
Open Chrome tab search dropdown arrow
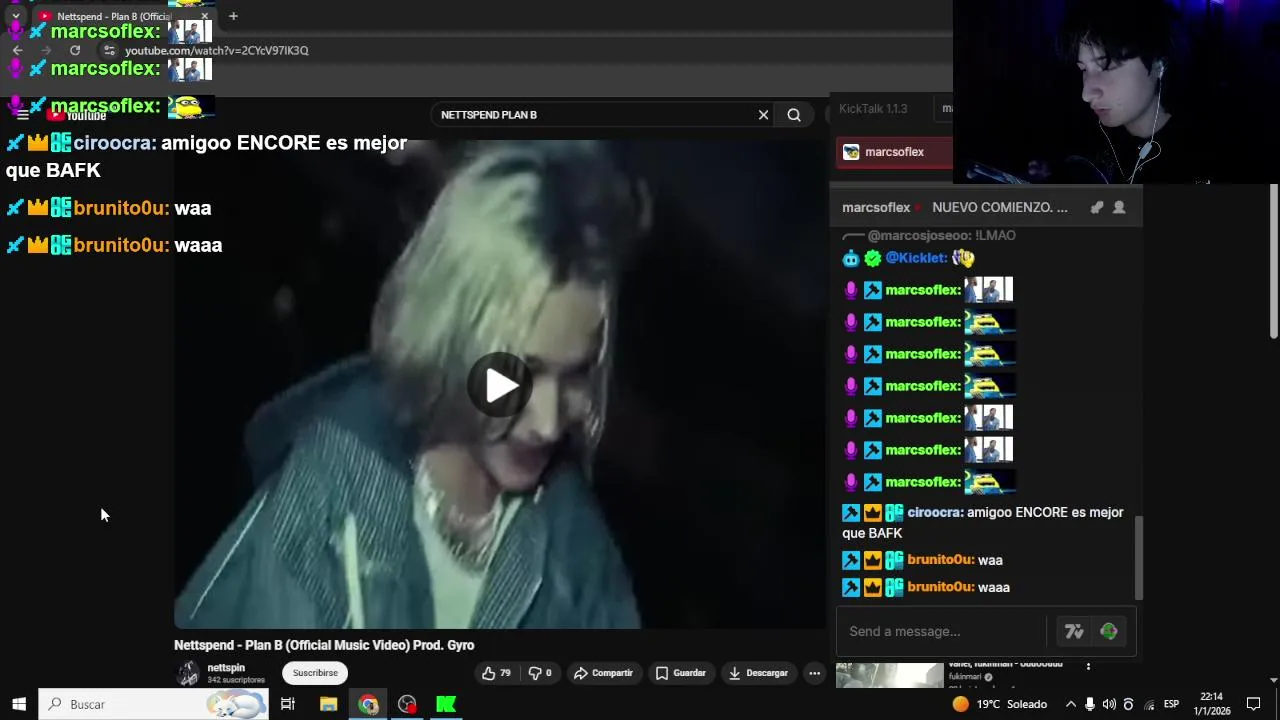(15, 16)
